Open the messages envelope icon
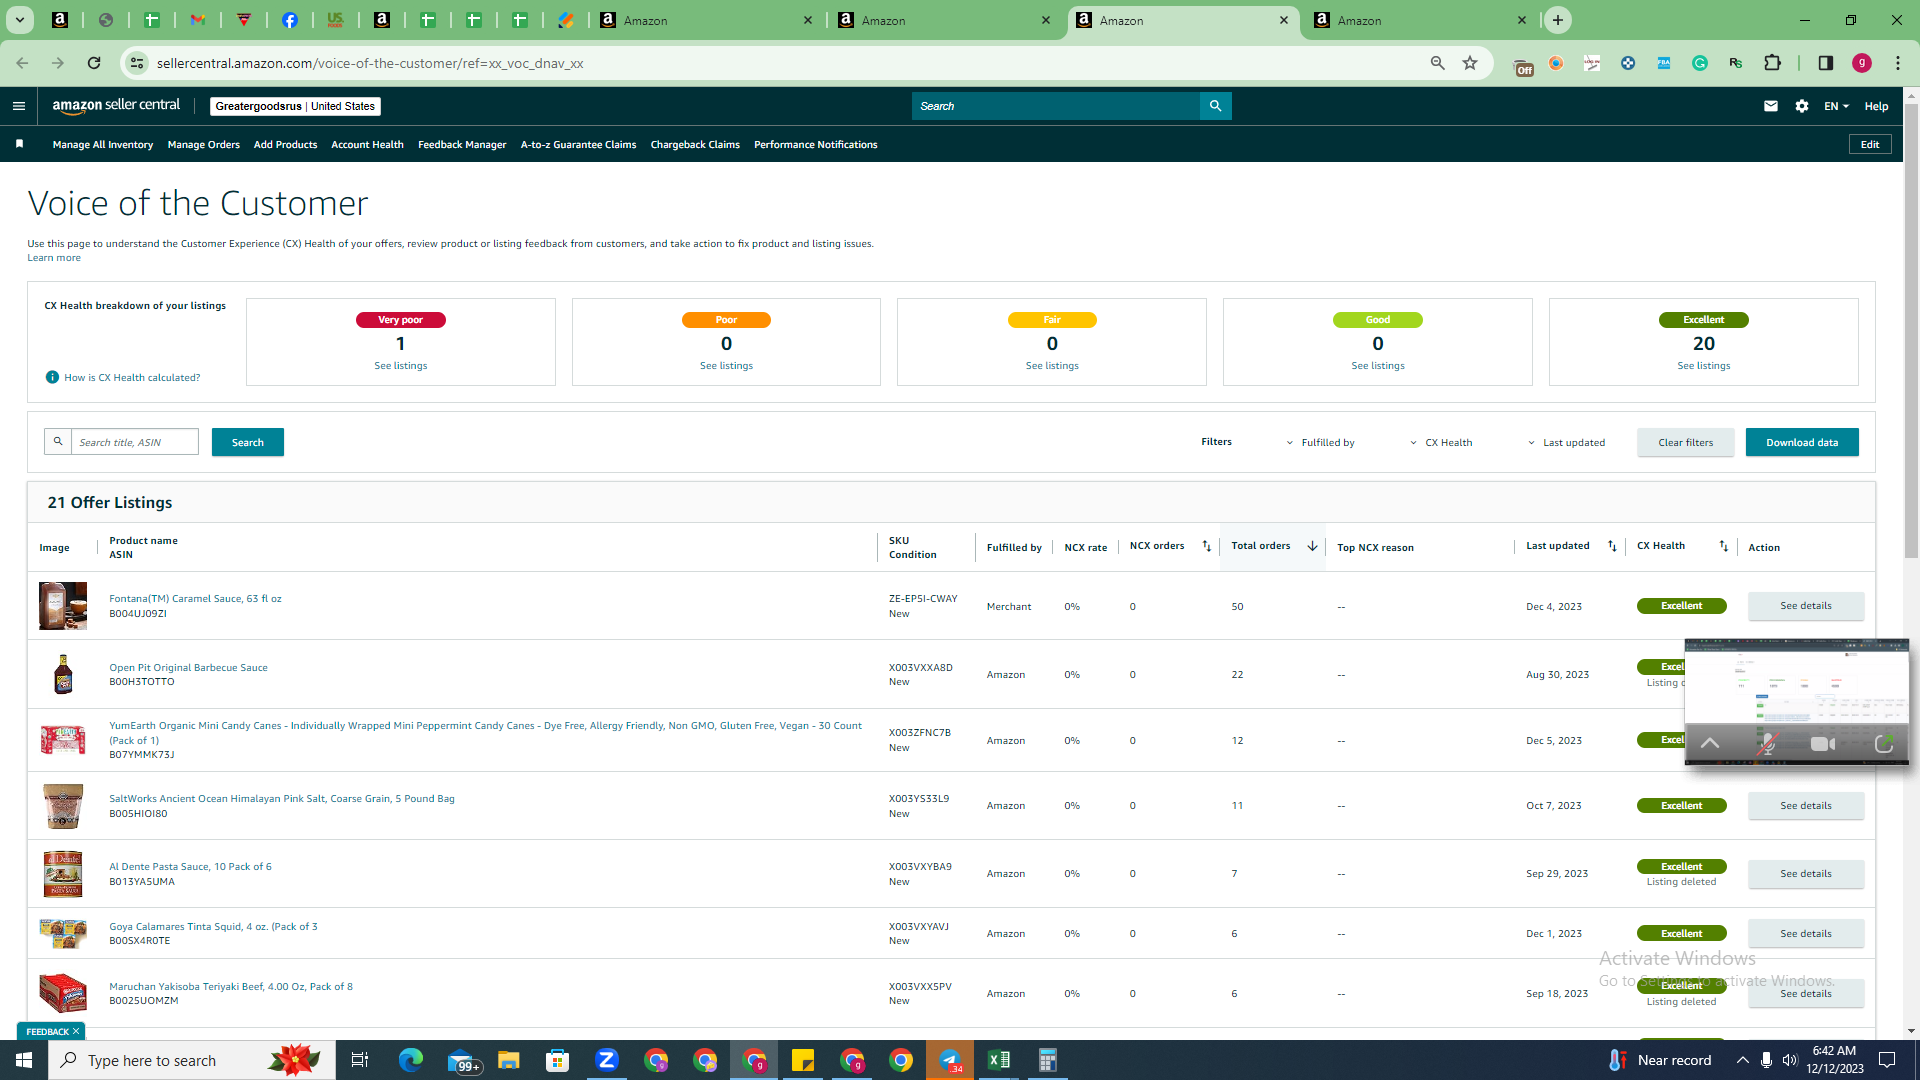This screenshot has height=1080, width=1920. click(x=1771, y=106)
